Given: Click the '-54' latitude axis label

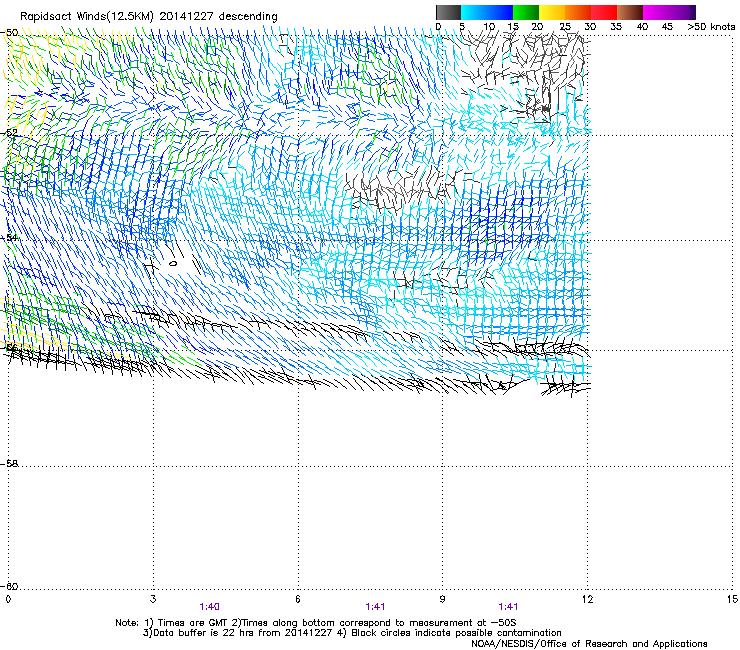Looking at the screenshot, I should coord(10,237).
